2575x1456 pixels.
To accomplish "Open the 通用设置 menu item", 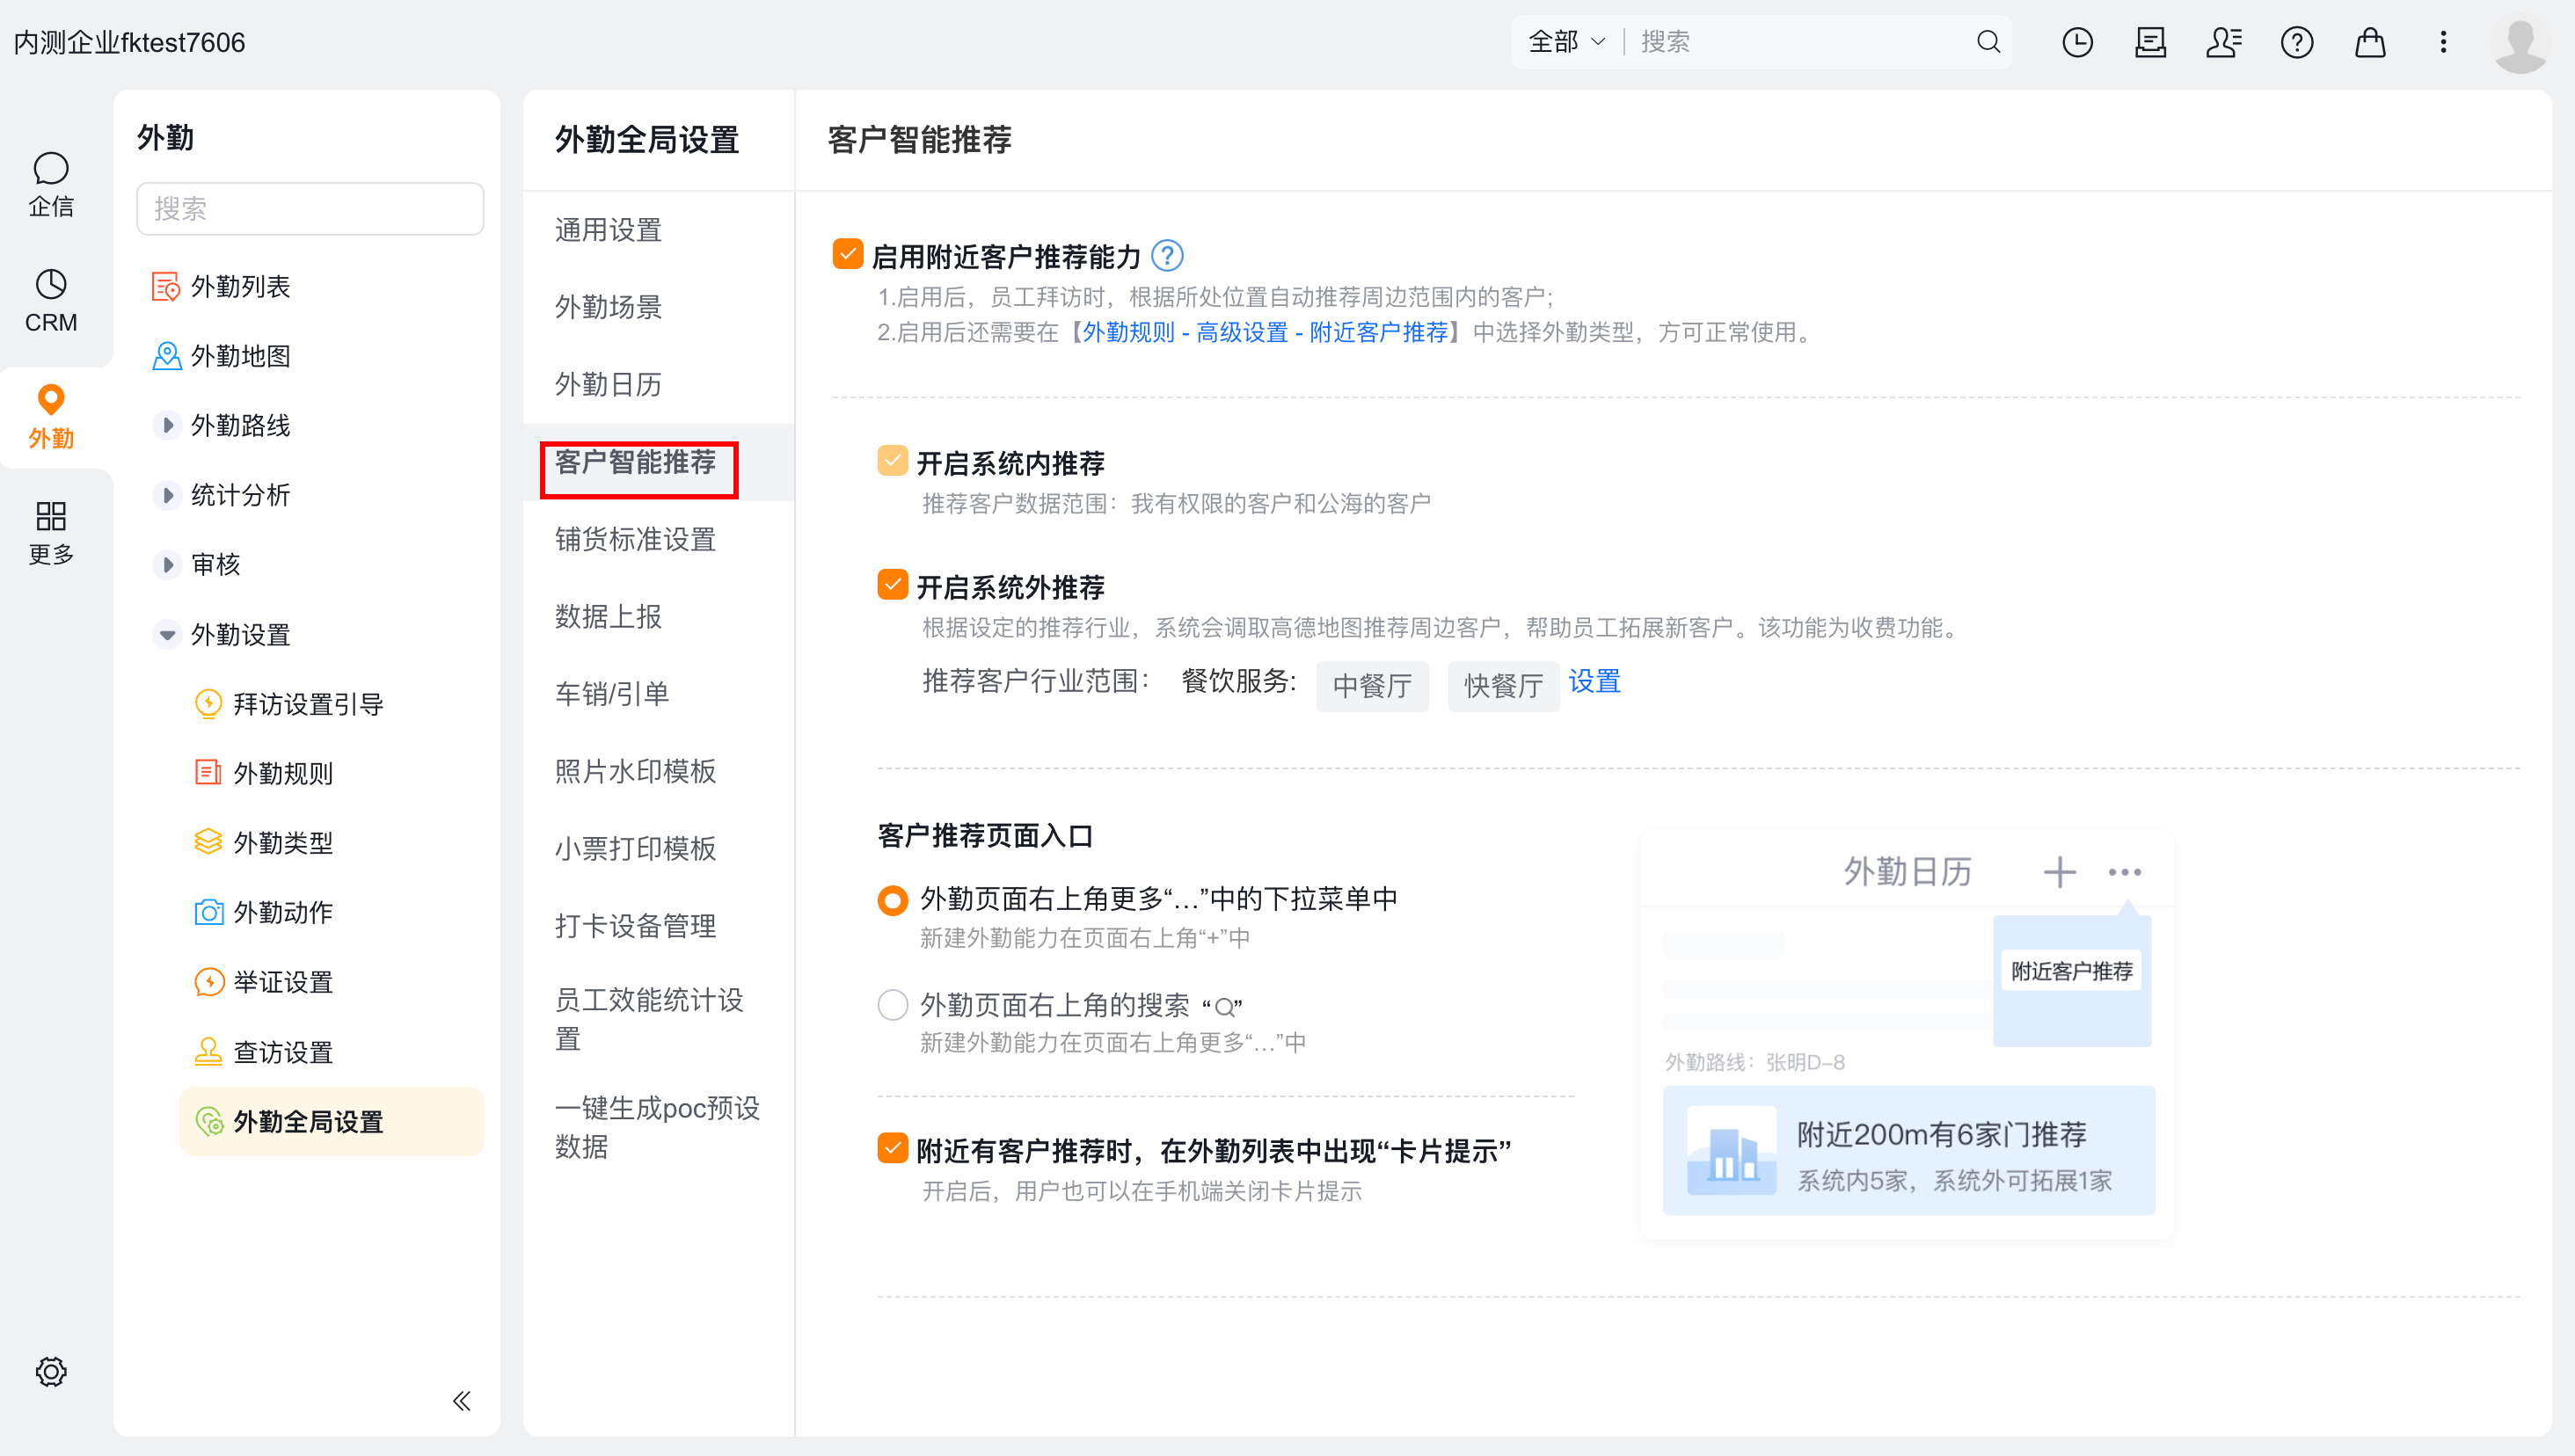I will (658, 230).
